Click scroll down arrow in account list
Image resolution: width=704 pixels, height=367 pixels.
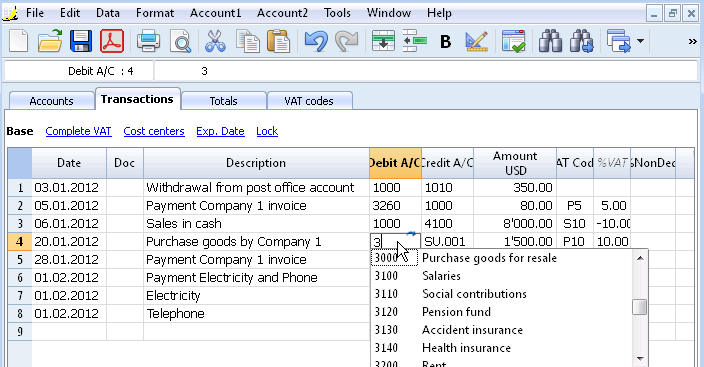click(640, 358)
